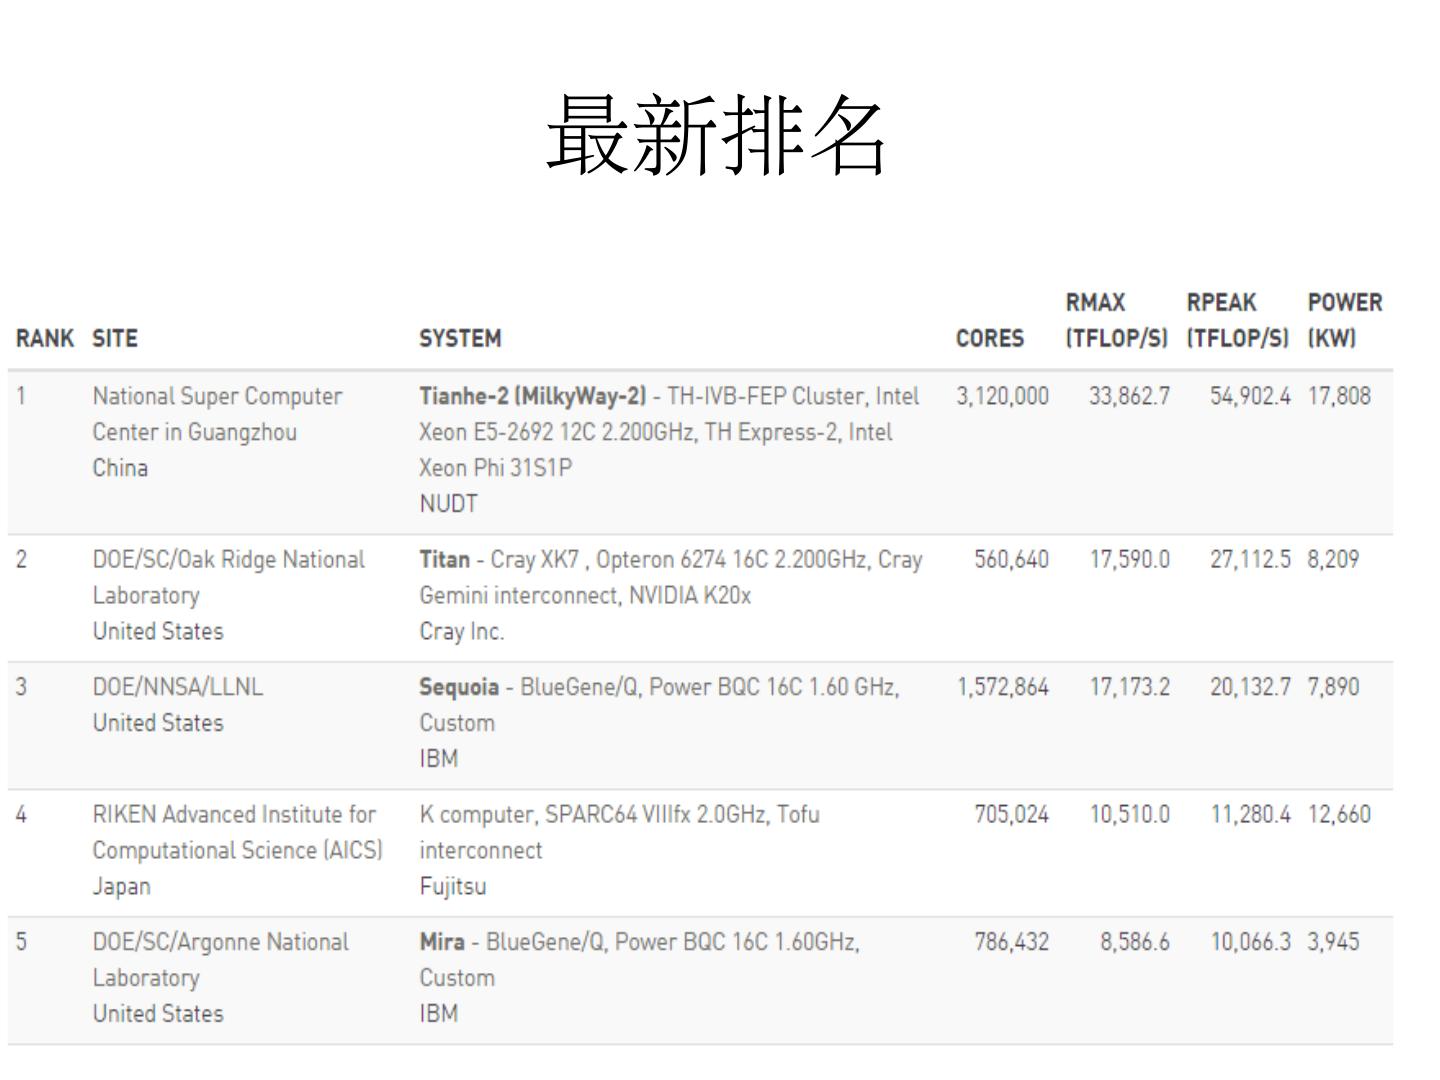The height and width of the screenshot is (1080, 1440).
Task: Click the SYSTEM column header
Action: point(460,339)
